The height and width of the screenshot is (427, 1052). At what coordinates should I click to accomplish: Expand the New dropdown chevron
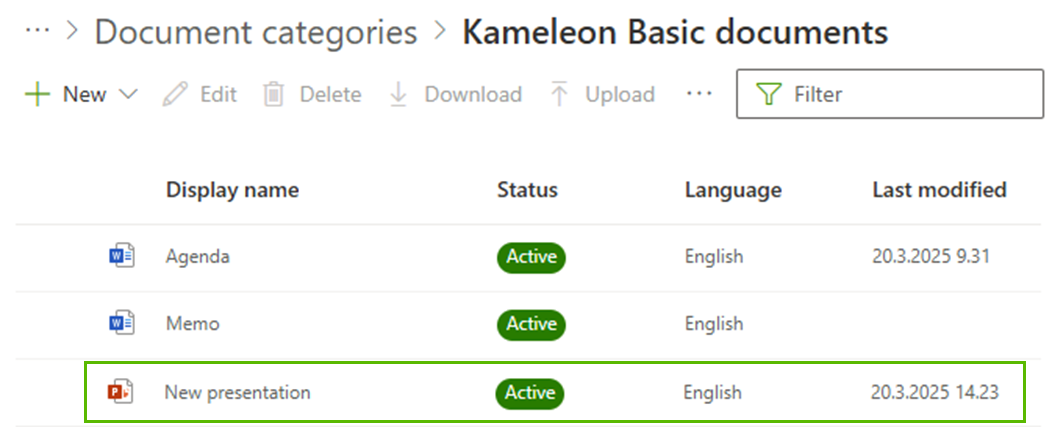coord(127,95)
